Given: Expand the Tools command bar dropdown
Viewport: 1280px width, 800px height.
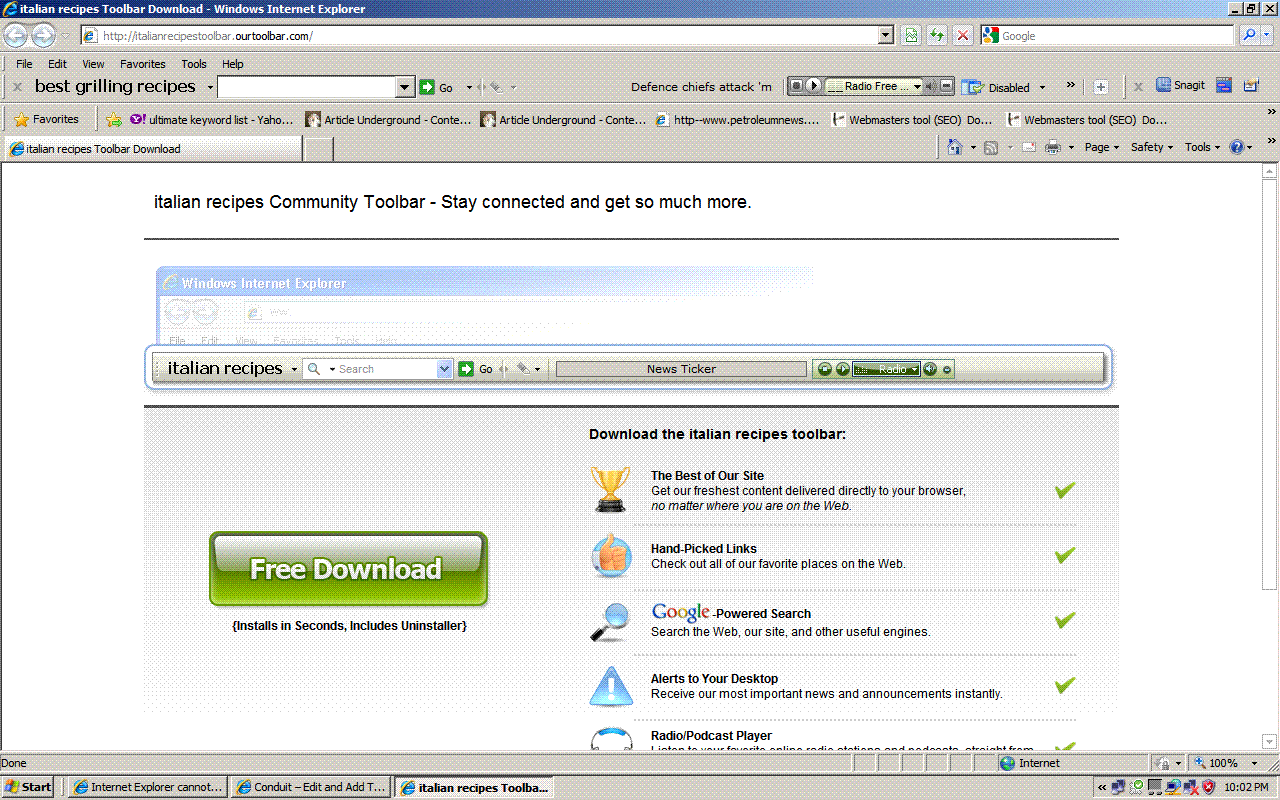Looking at the screenshot, I should click(1203, 148).
